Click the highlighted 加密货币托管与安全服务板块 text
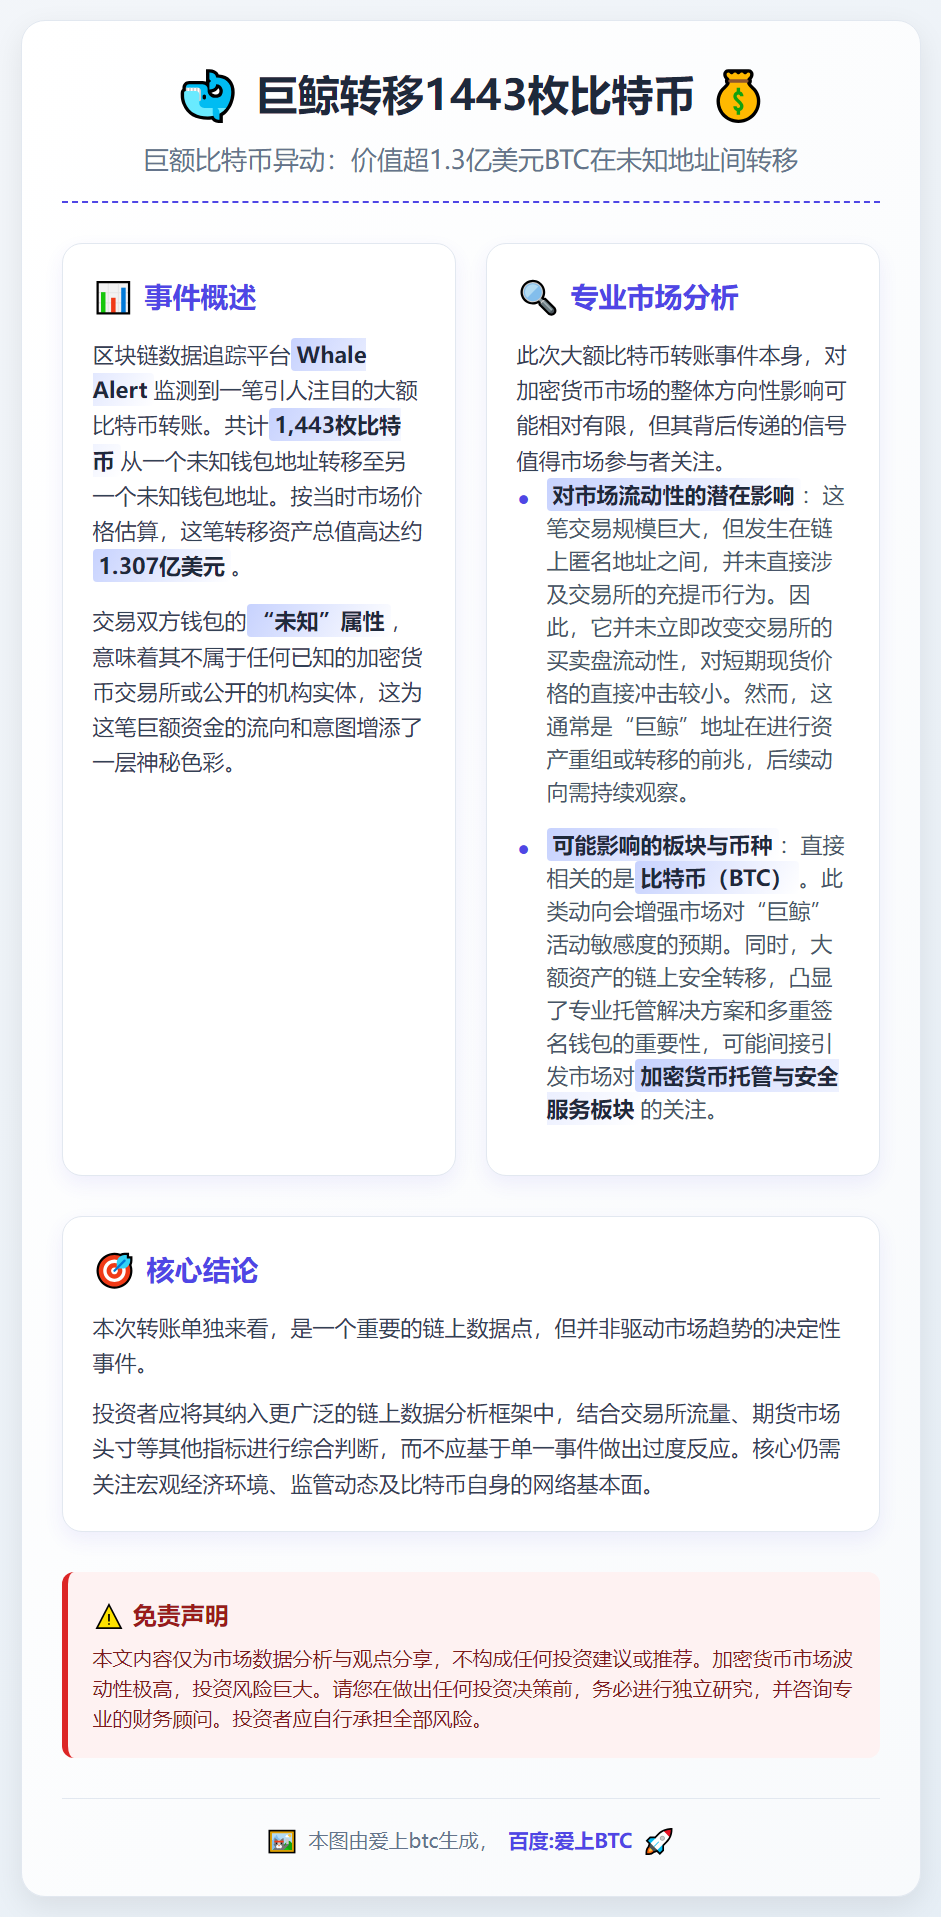 [692, 1093]
